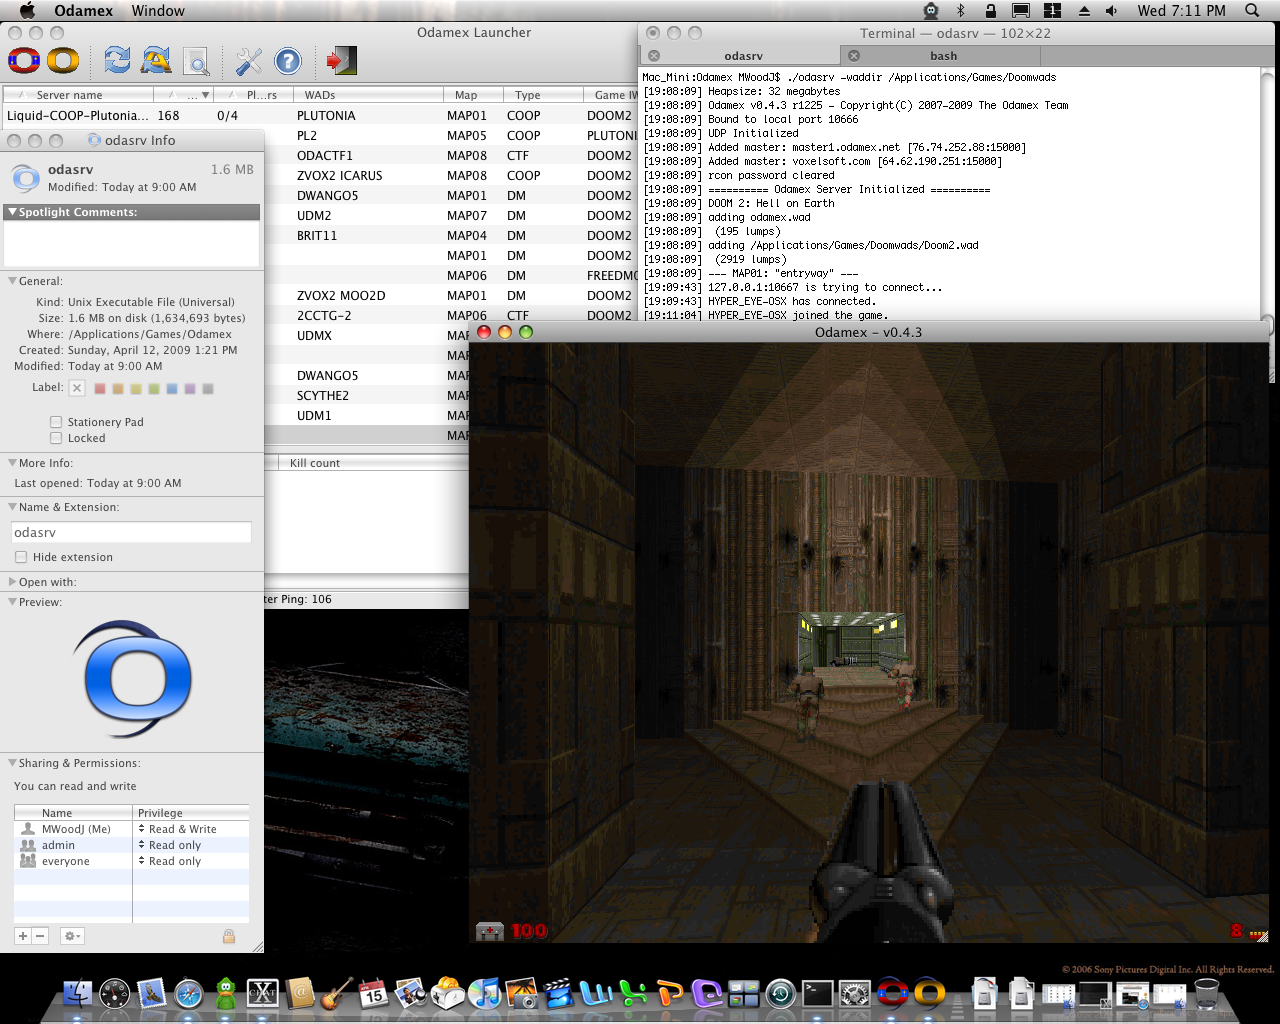Open launcher settings via wrench-screwdriver icon

pyautogui.click(x=248, y=62)
